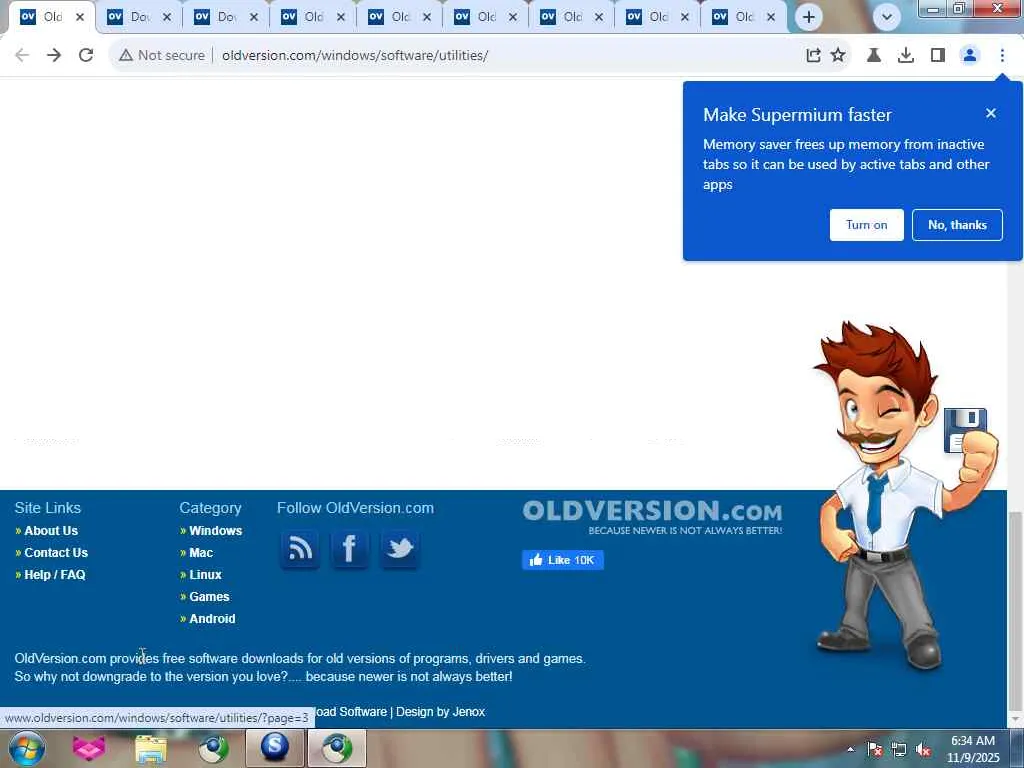Bookmark this page with the star icon

838,56
